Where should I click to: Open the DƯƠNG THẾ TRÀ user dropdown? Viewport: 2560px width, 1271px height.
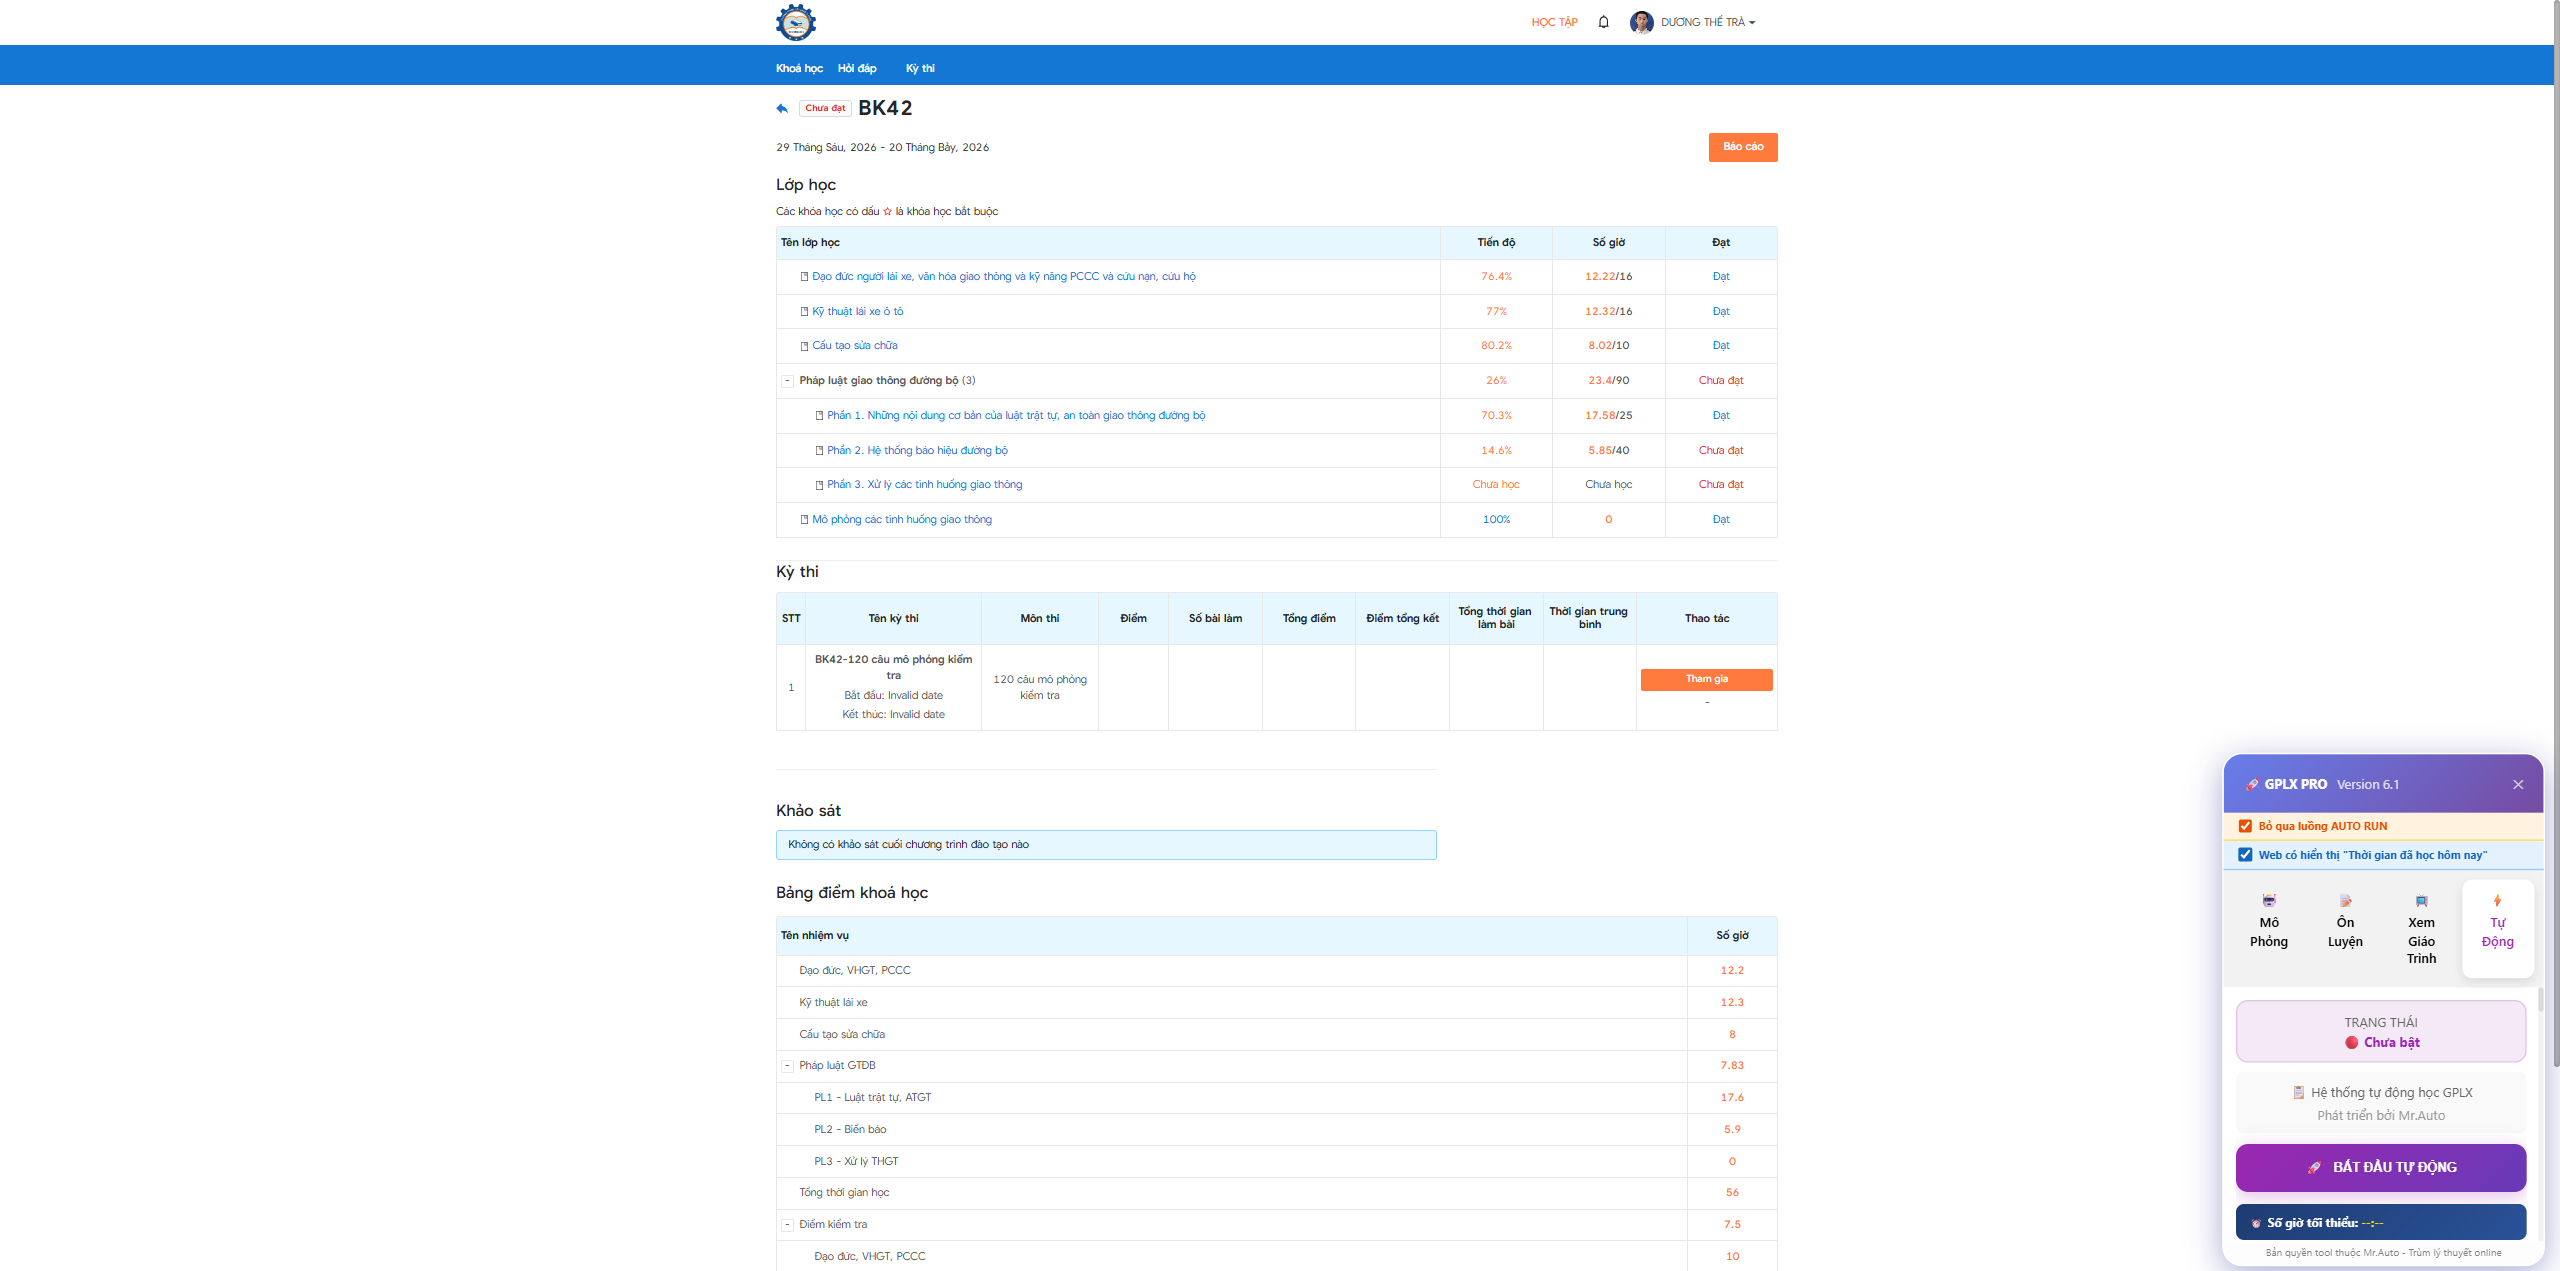pyautogui.click(x=1708, y=22)
